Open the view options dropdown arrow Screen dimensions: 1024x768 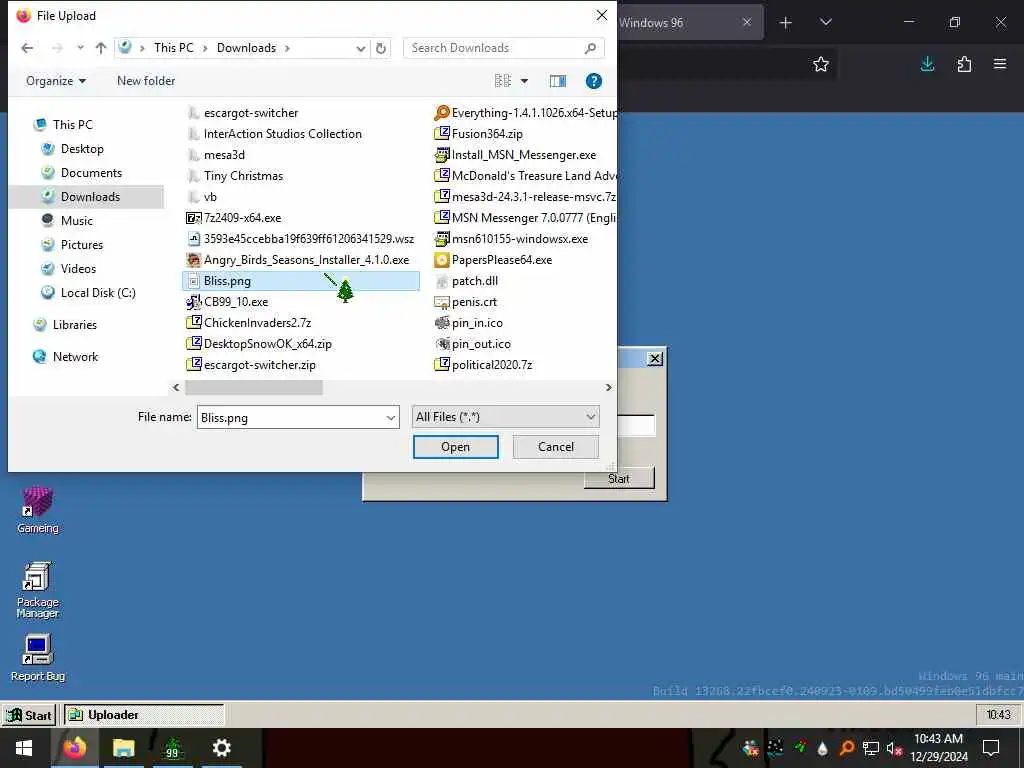524,81
